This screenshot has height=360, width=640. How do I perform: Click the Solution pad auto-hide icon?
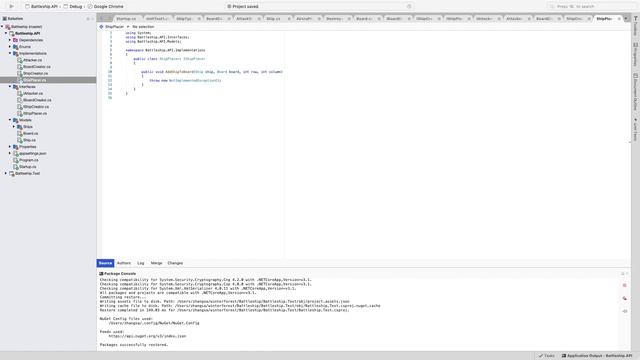88,19
